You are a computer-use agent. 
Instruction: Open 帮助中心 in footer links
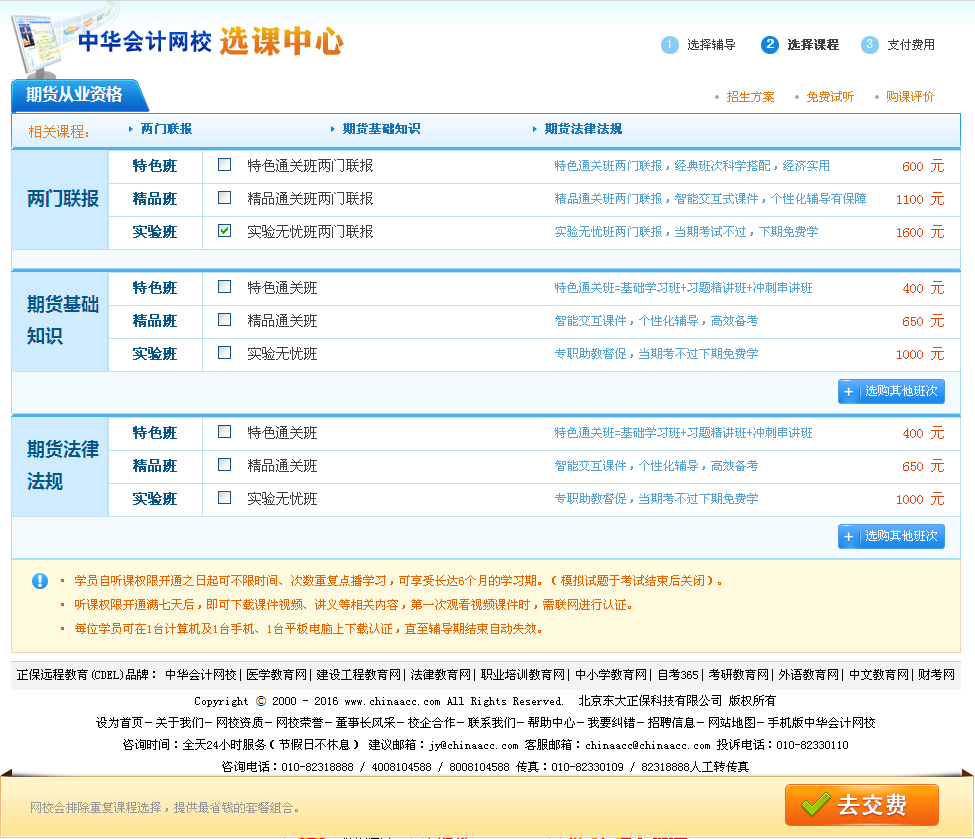(551, 723)
